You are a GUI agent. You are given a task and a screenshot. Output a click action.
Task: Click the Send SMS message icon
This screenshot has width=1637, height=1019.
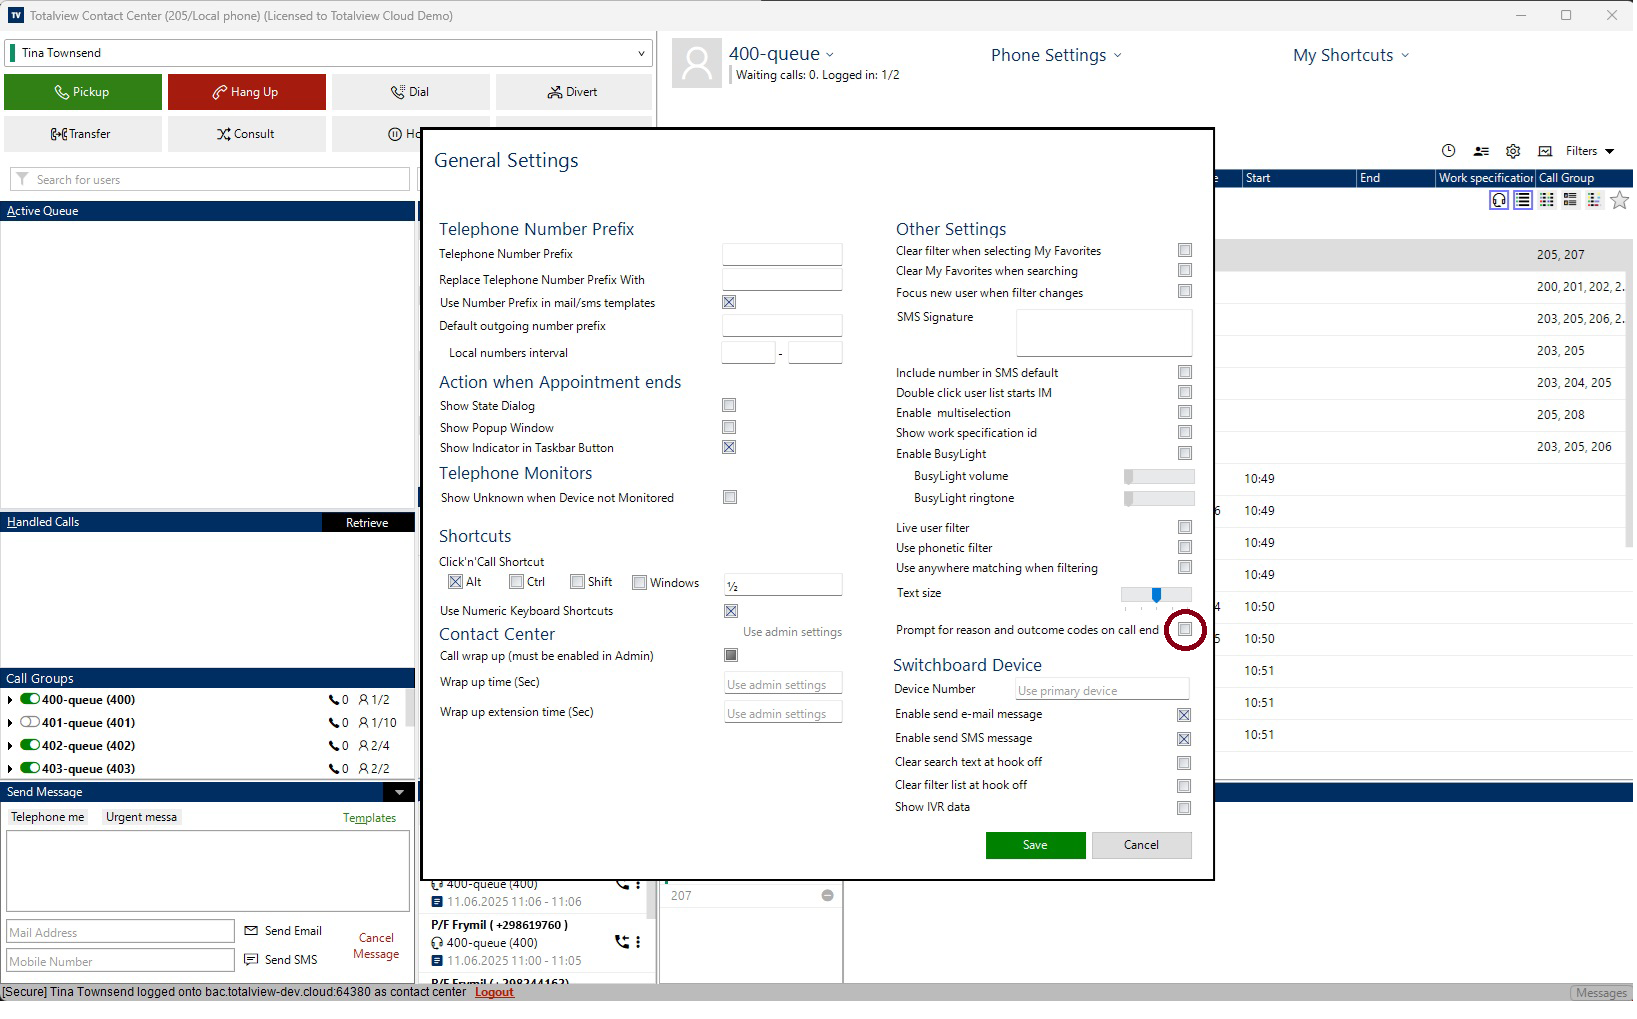pos(251,960)
